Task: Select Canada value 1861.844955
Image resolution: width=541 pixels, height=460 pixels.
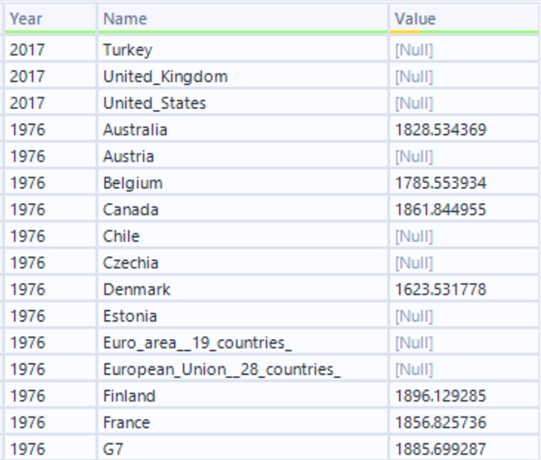Action: tap(464, 209)
